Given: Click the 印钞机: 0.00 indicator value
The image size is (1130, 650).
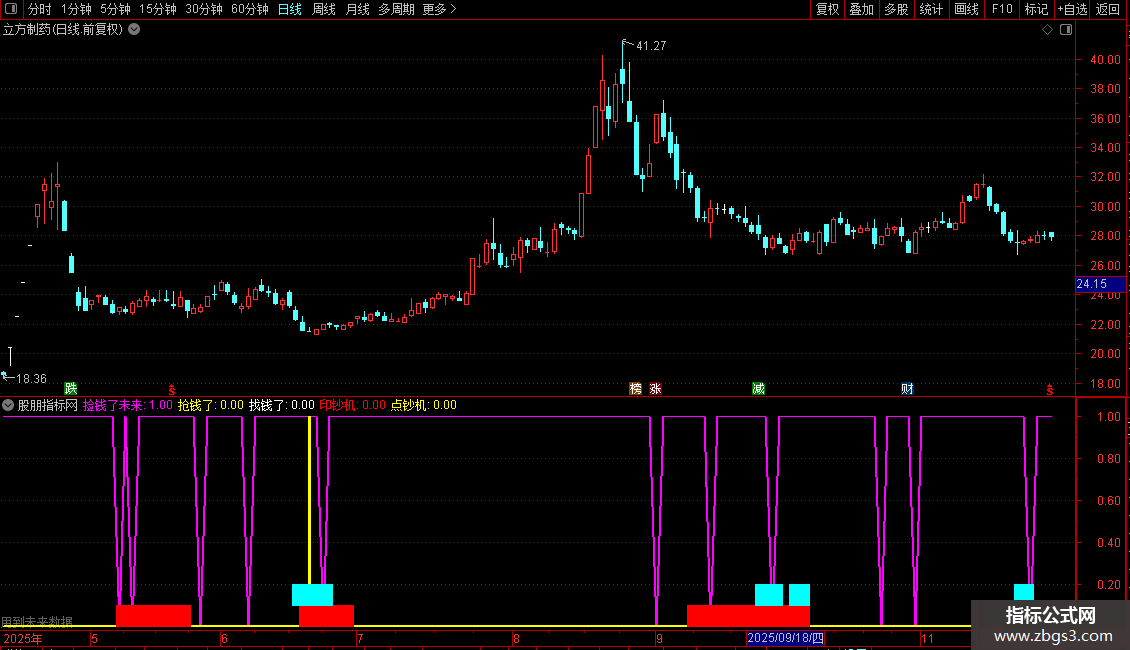Looking at the screenshot, I should tap(352, 405).
